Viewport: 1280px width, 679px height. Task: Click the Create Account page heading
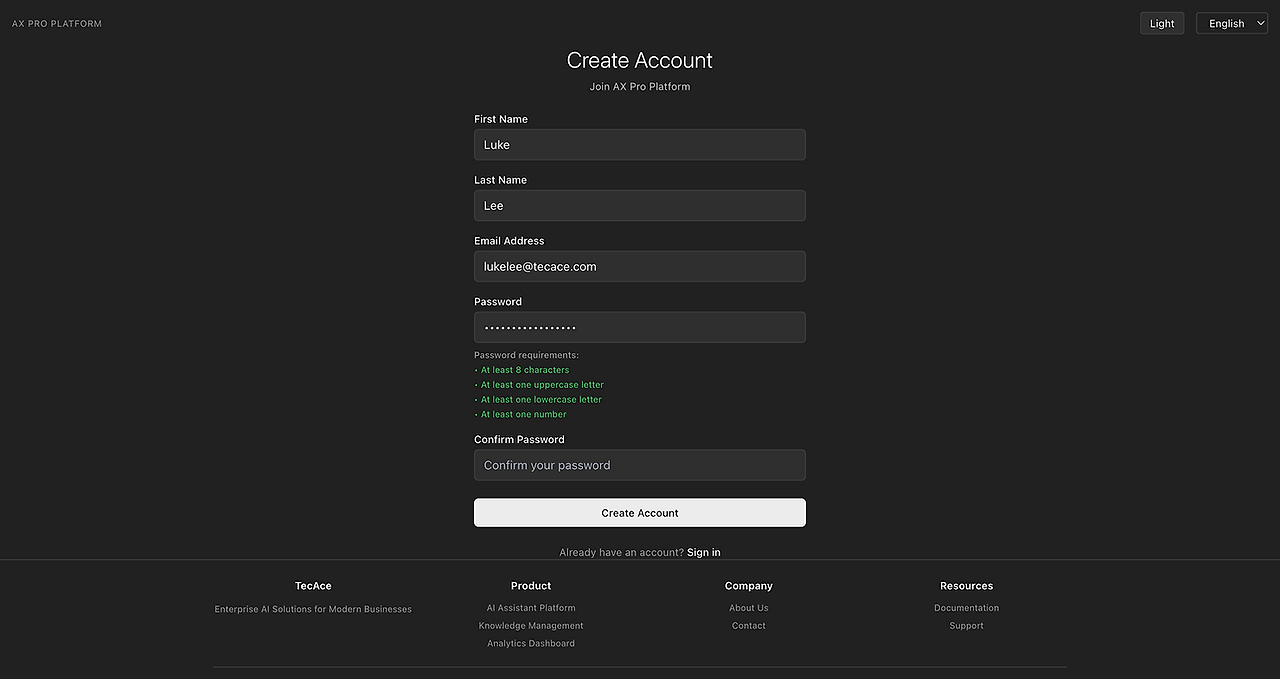coord(640,60)
